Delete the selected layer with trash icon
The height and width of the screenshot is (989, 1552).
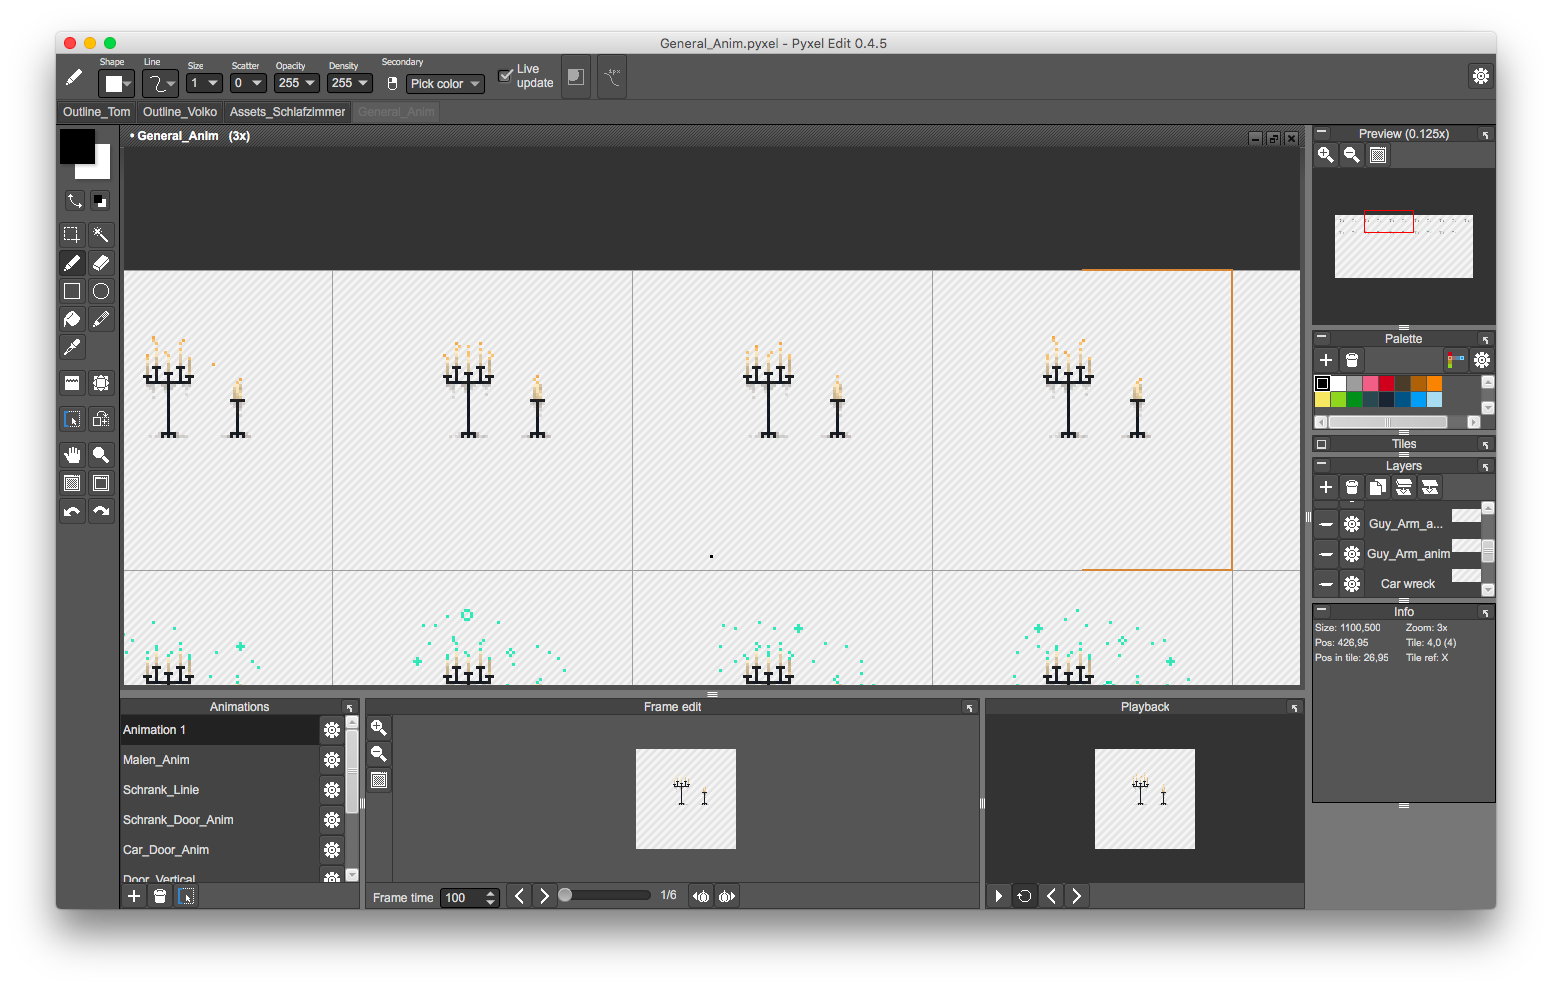pyautogui.click(x=1352, y=487)
